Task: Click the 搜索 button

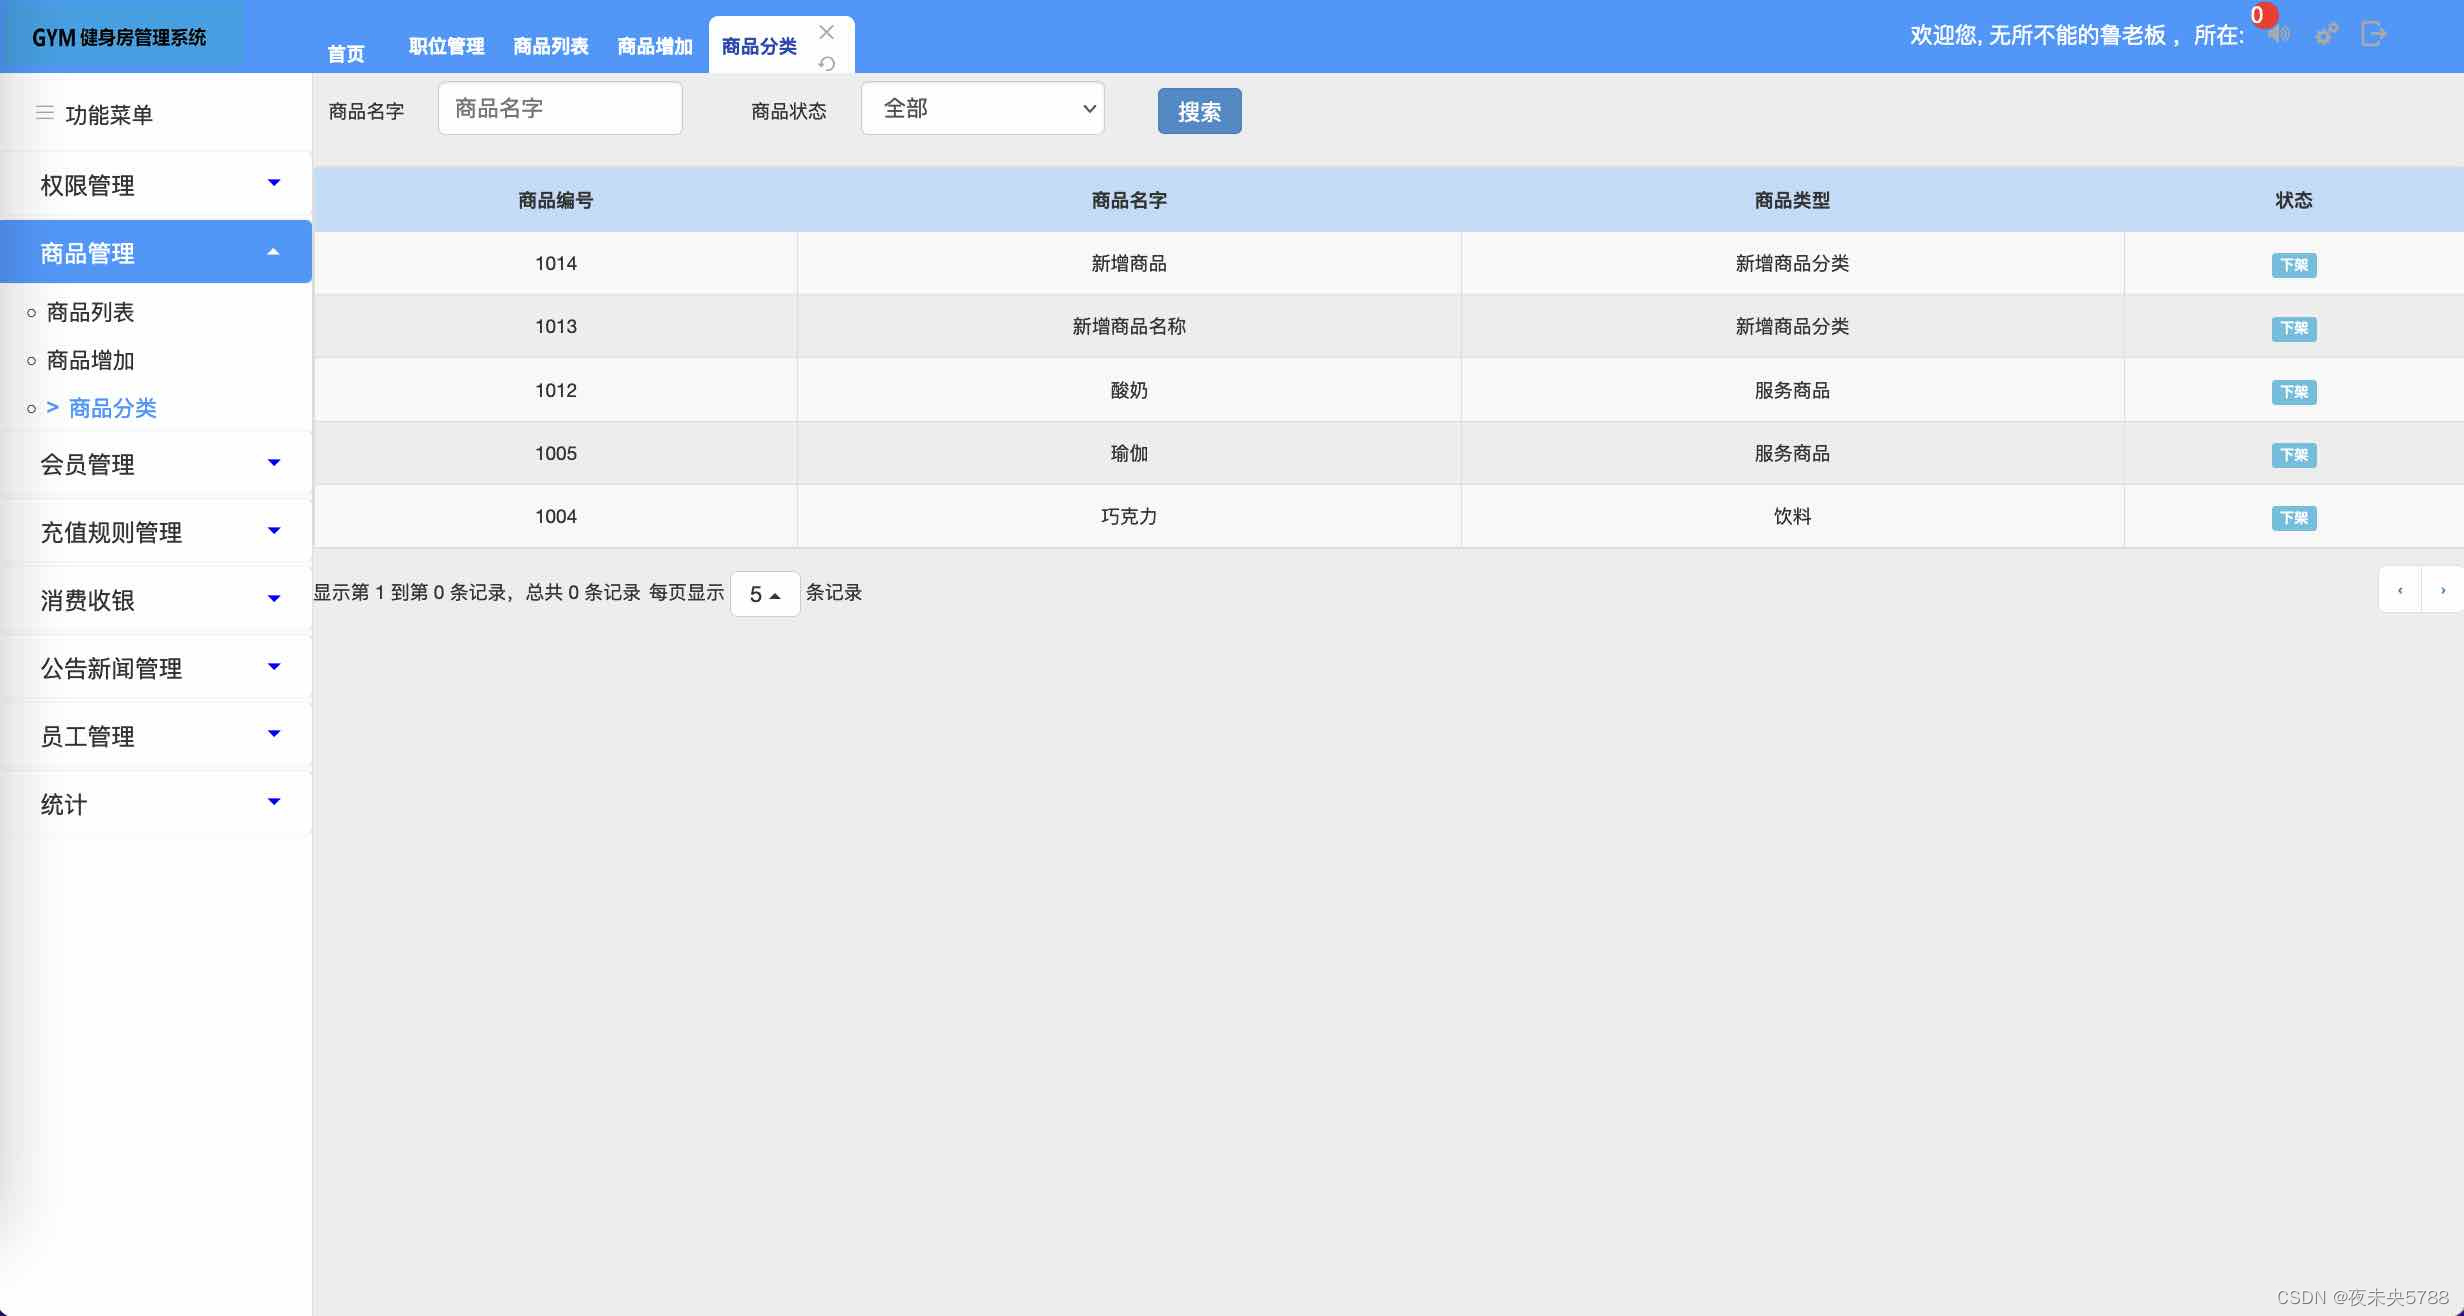Action: (1199, 111)
